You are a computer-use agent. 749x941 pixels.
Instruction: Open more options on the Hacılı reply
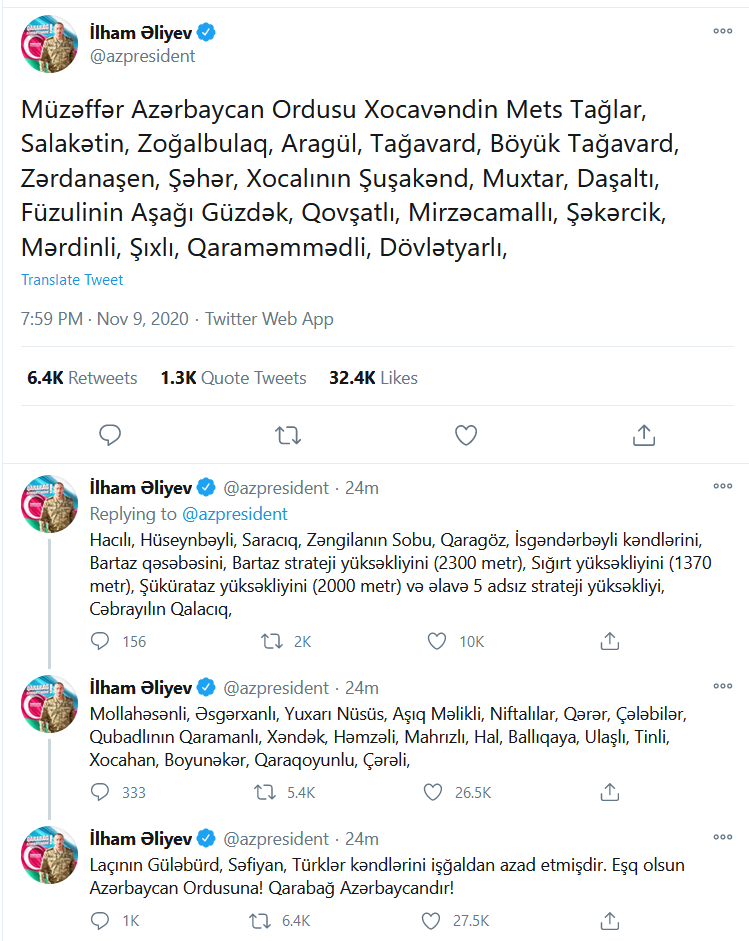tap(722, 486)
